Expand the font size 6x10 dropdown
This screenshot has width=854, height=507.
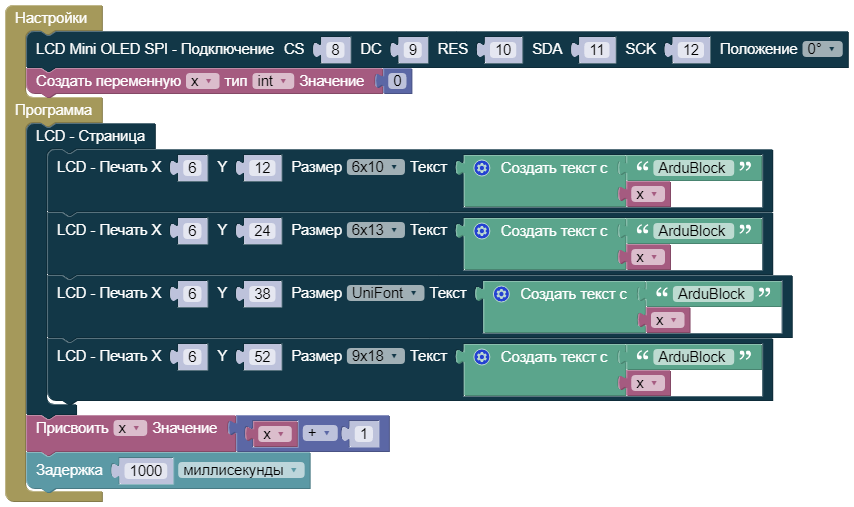coord(375,168)
